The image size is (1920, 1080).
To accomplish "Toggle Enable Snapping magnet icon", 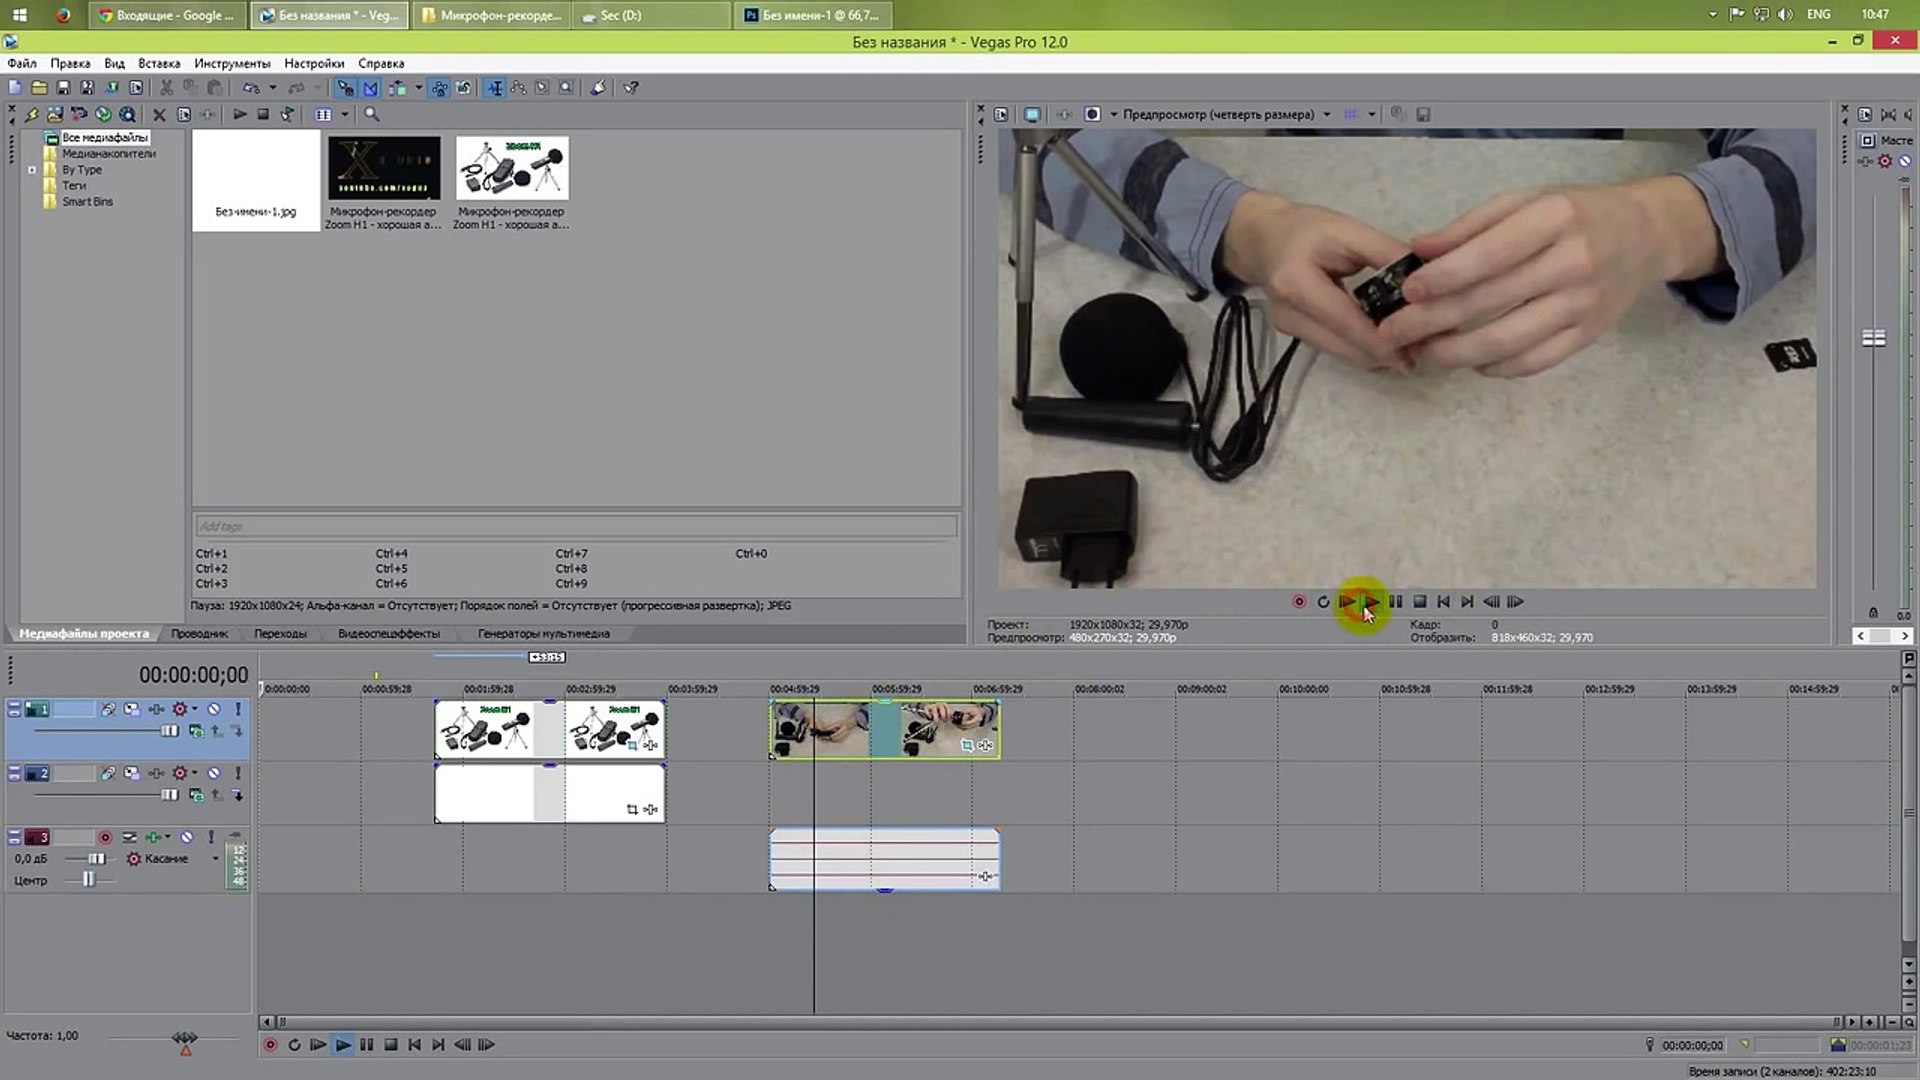I will pos(345,88).
